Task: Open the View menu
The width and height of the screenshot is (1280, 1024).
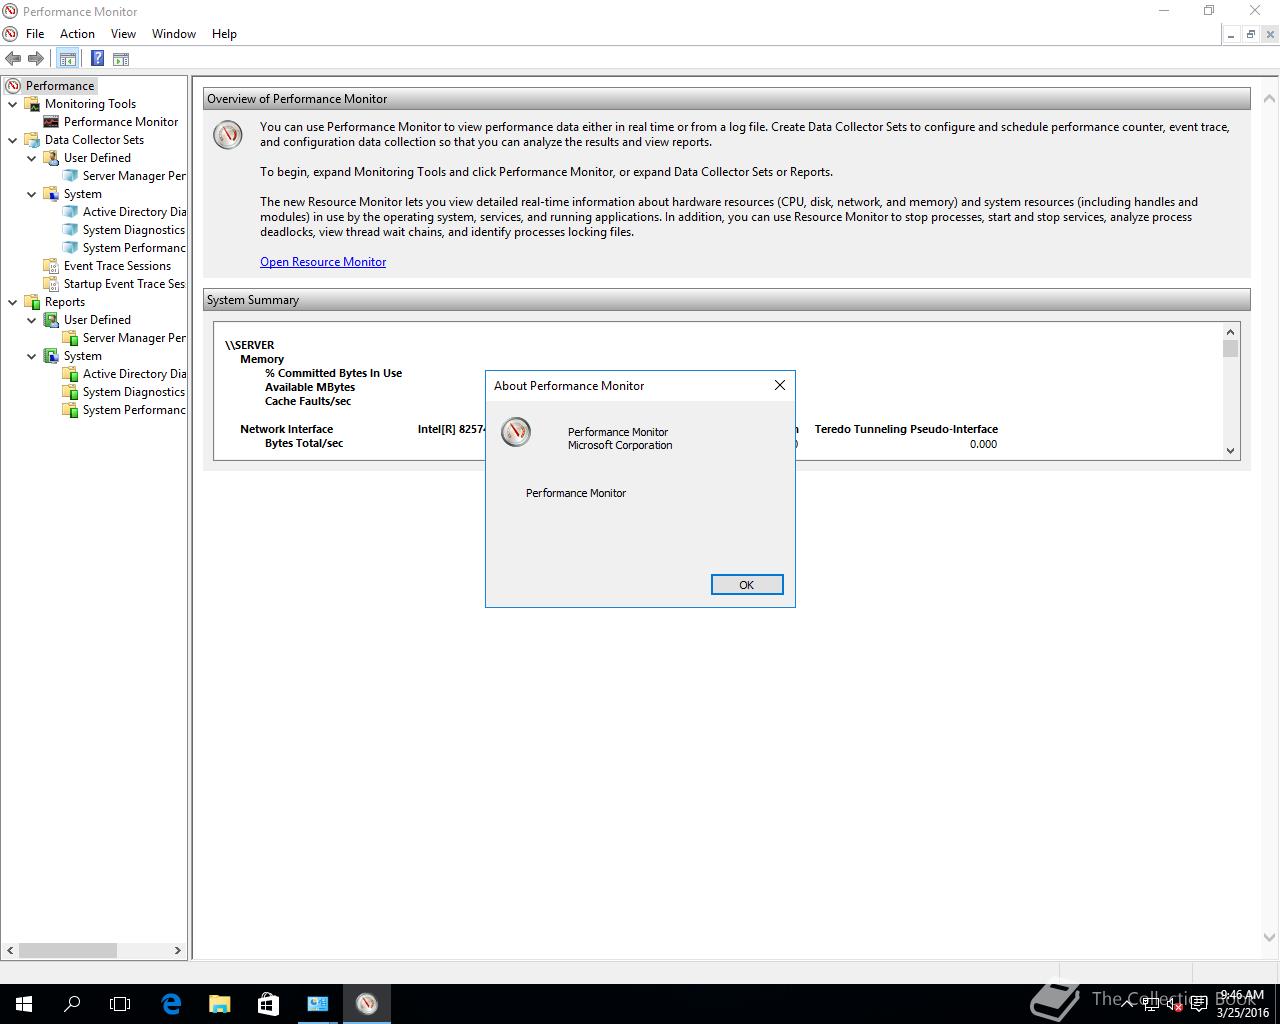Action: [x=123, y=34]
